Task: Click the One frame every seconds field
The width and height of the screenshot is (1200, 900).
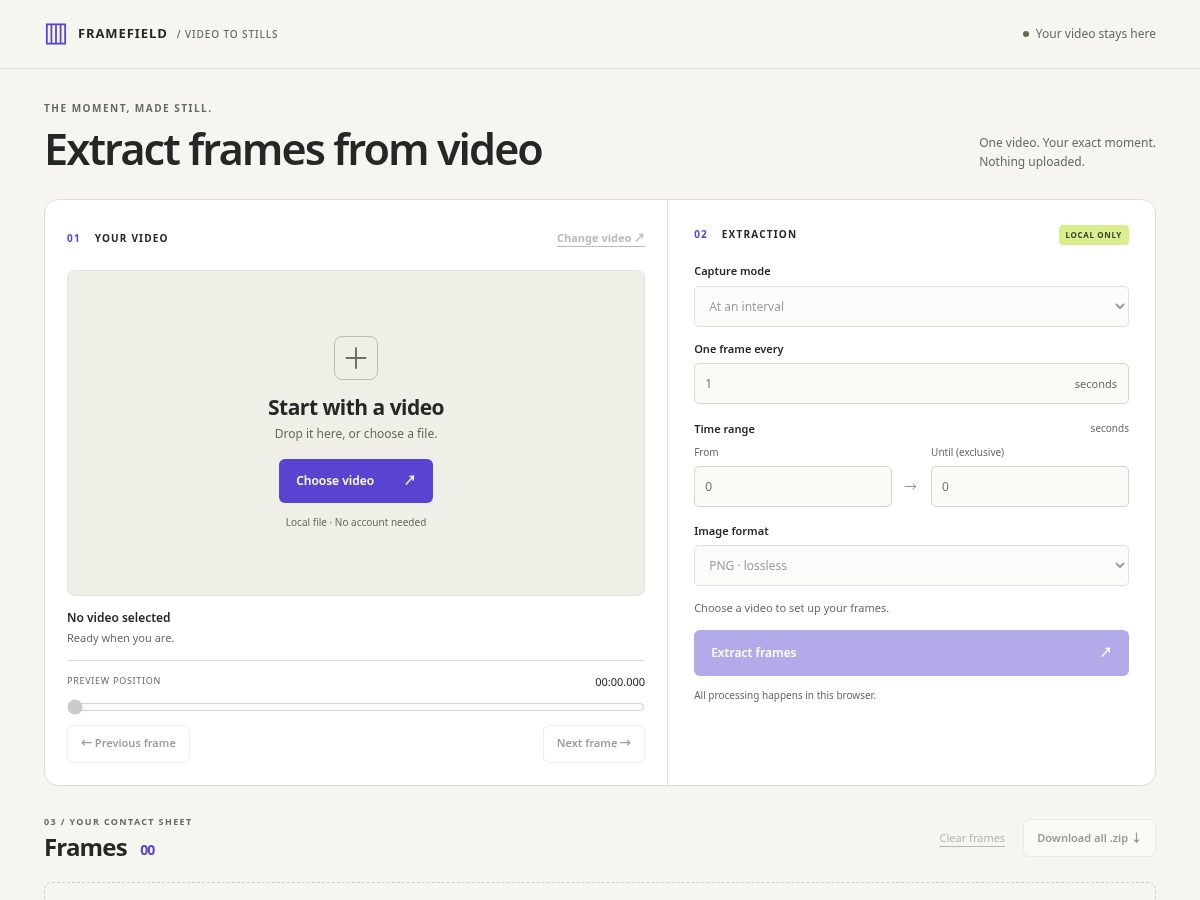Action: pyautogui.click(x=911, y=384)
